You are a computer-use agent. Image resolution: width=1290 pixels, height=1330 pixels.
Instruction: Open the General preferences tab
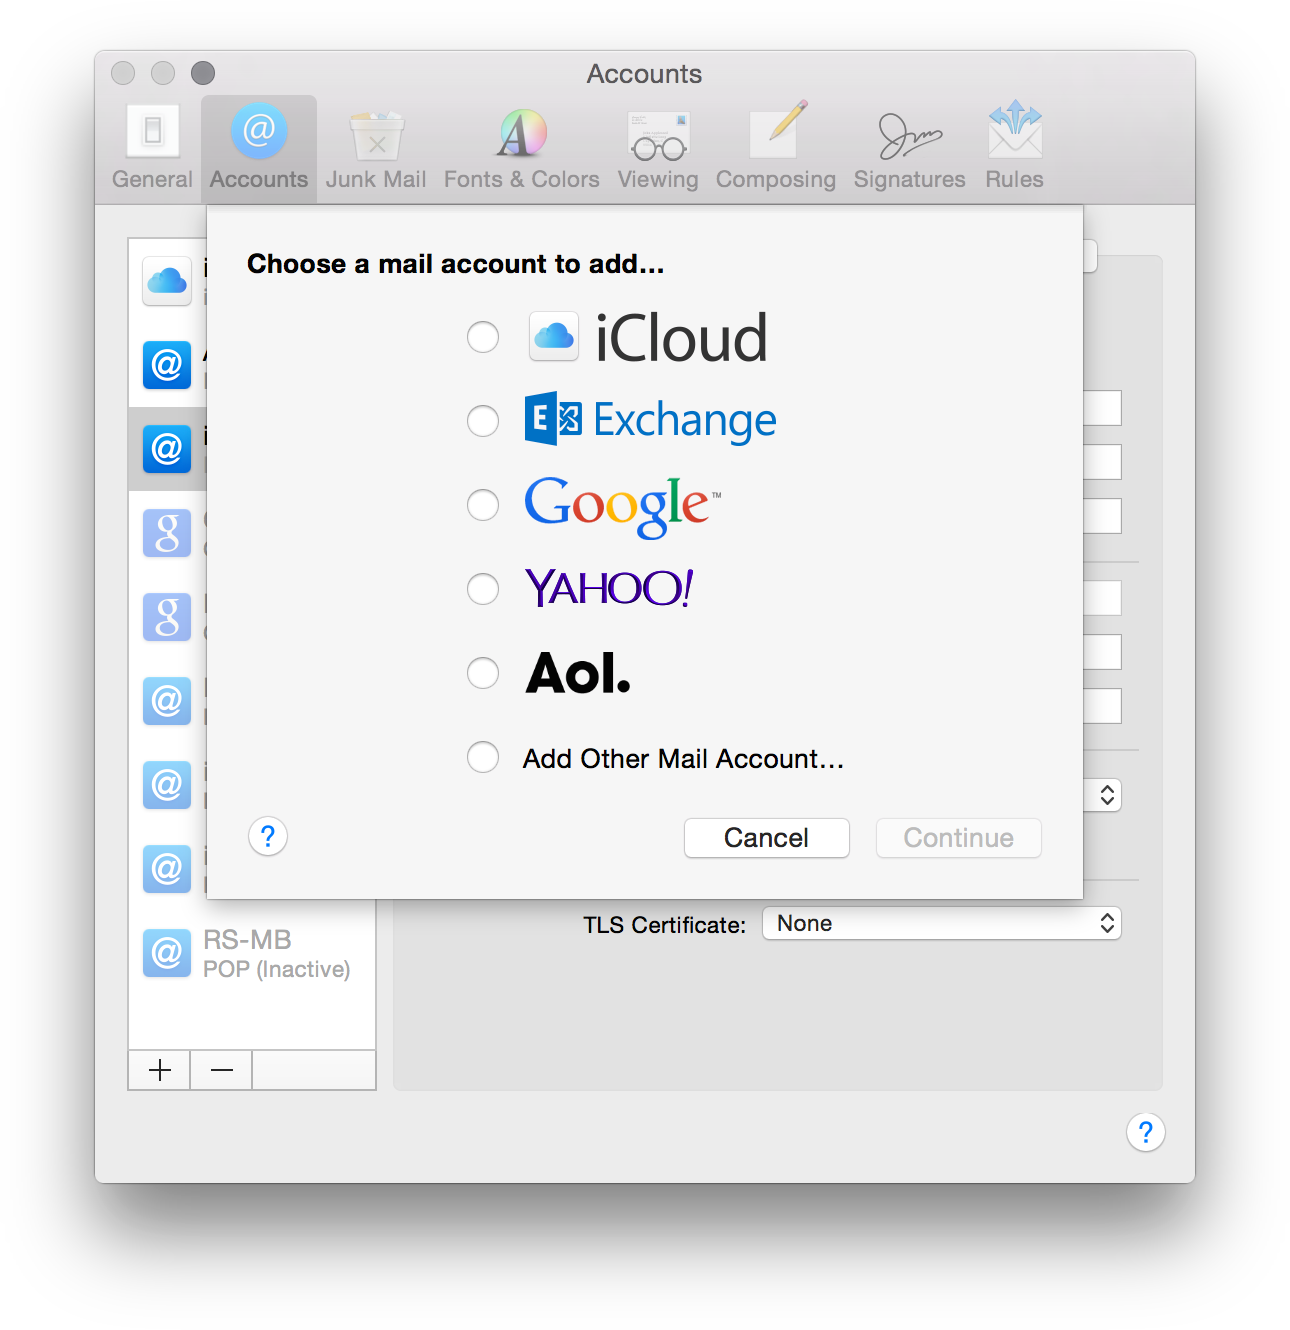pos(152,148)
